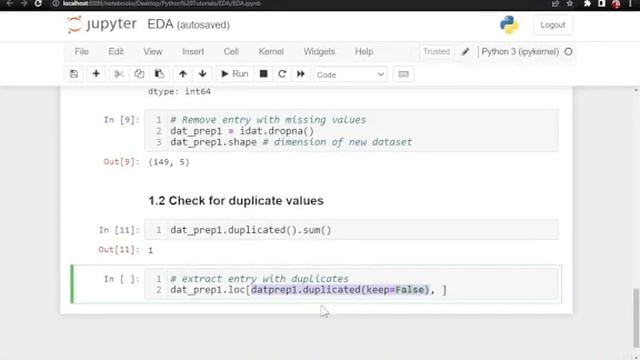Click browser back arrow
The image size is (640, 360).
[x=10, y=4]
